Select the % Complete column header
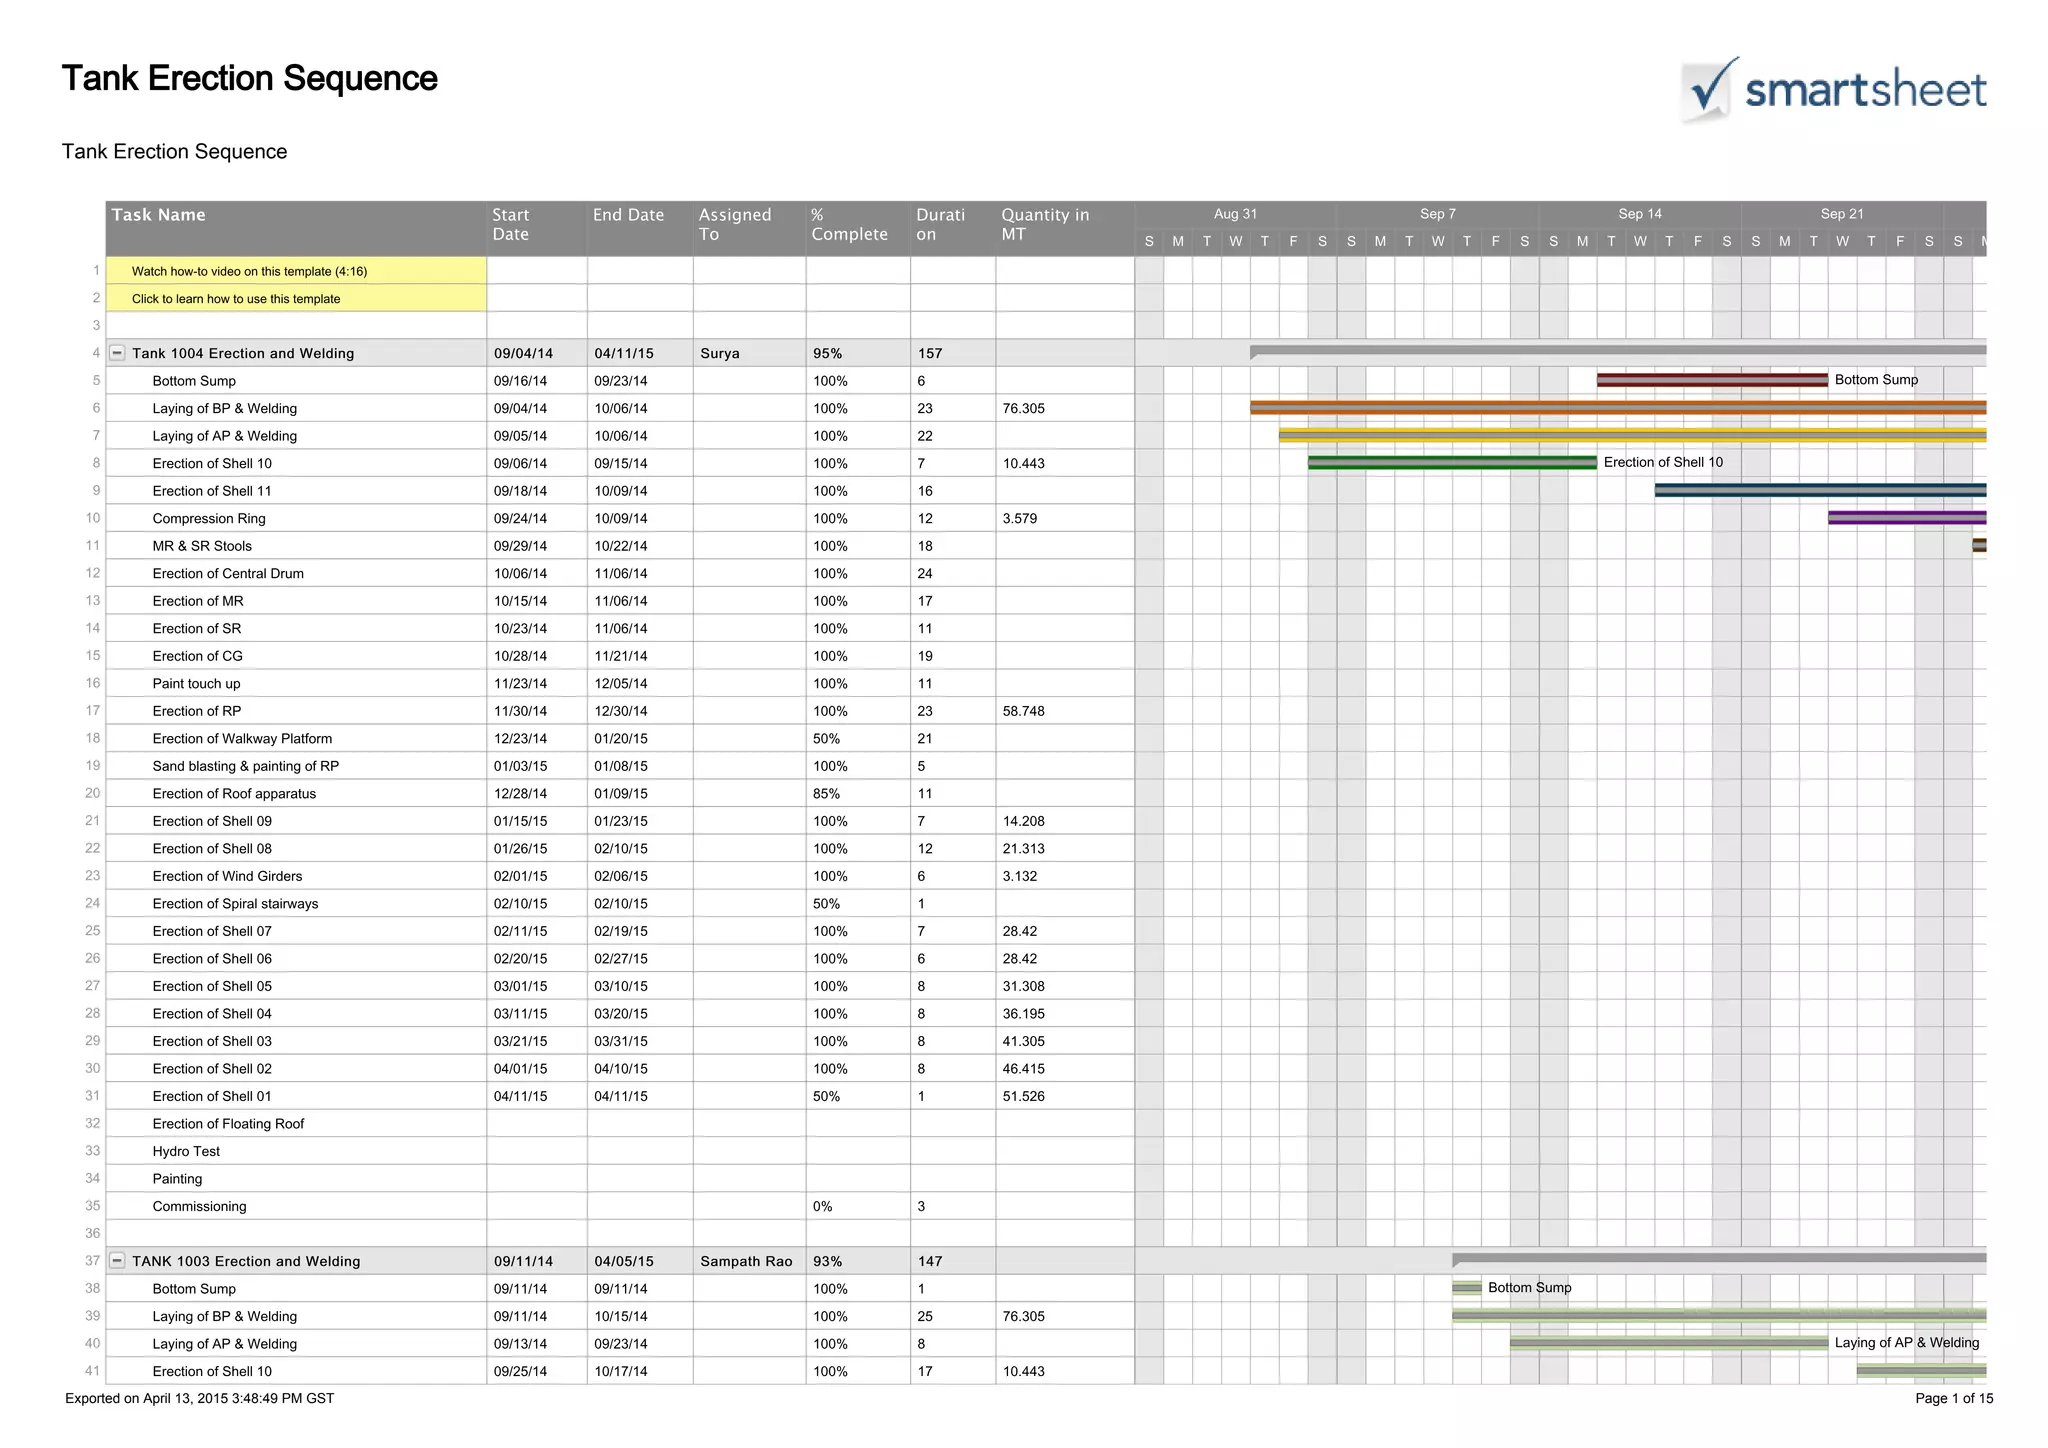The height and width of the screenshot is (1448, 2048). pyautogui.click(x=849, y=224)
